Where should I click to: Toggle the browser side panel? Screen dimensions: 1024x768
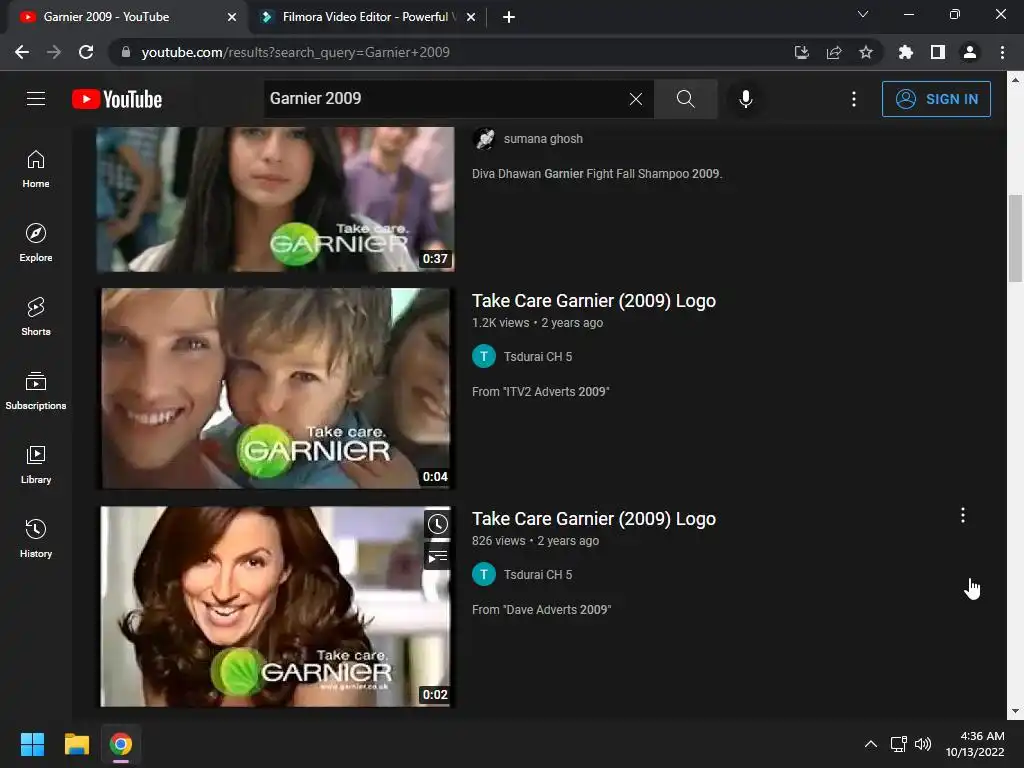(938, 52)
